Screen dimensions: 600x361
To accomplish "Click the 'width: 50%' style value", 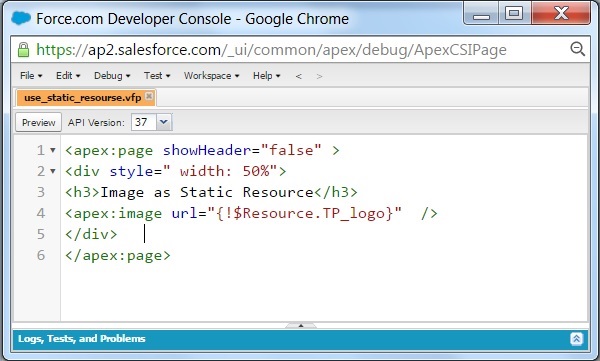I will click(225, 171).
